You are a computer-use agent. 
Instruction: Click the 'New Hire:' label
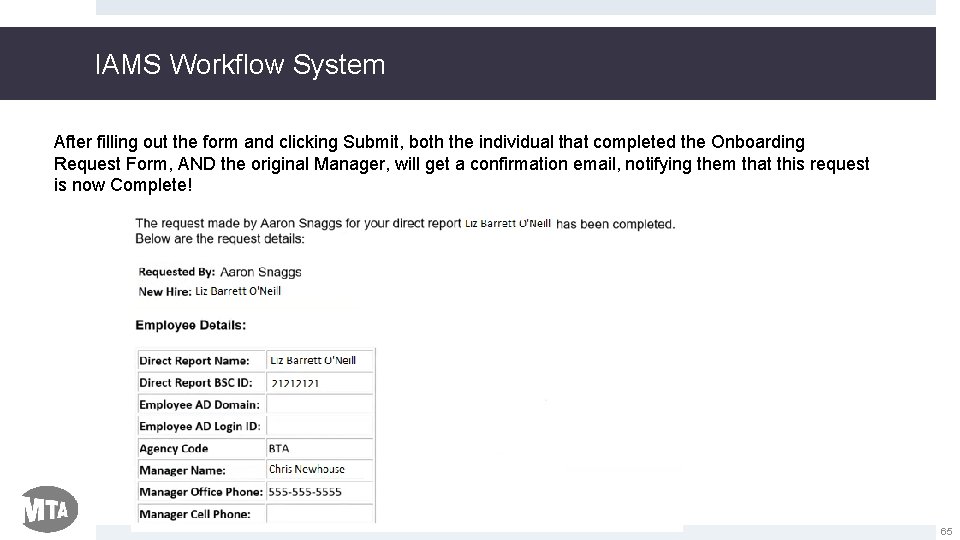165,291
